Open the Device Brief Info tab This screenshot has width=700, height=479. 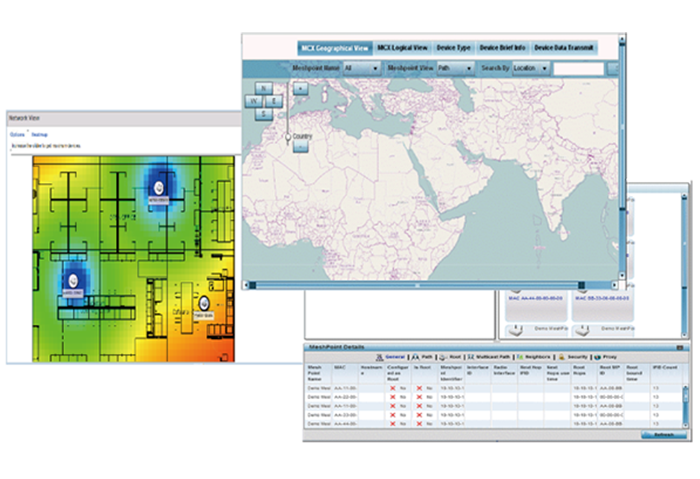point(502,48)
